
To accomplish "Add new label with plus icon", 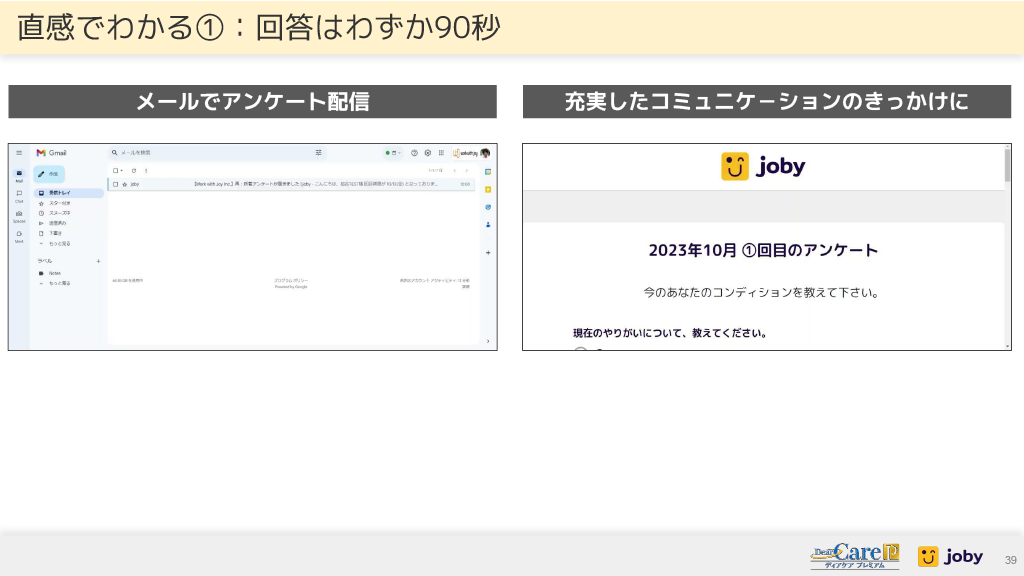I will click(98, 261).
